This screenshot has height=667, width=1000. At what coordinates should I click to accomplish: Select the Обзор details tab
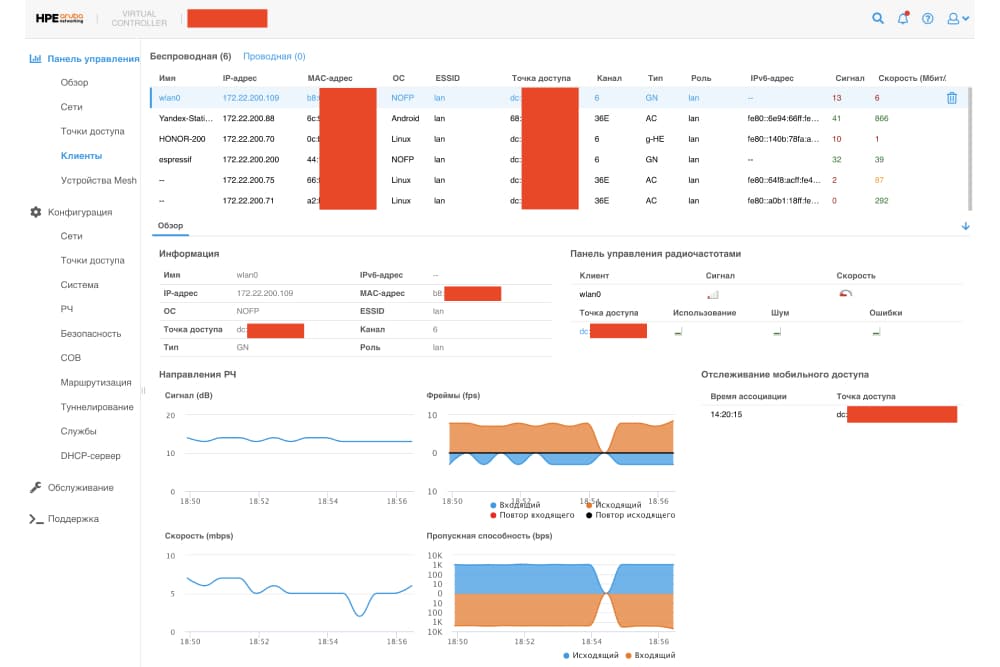pos(170,226)
